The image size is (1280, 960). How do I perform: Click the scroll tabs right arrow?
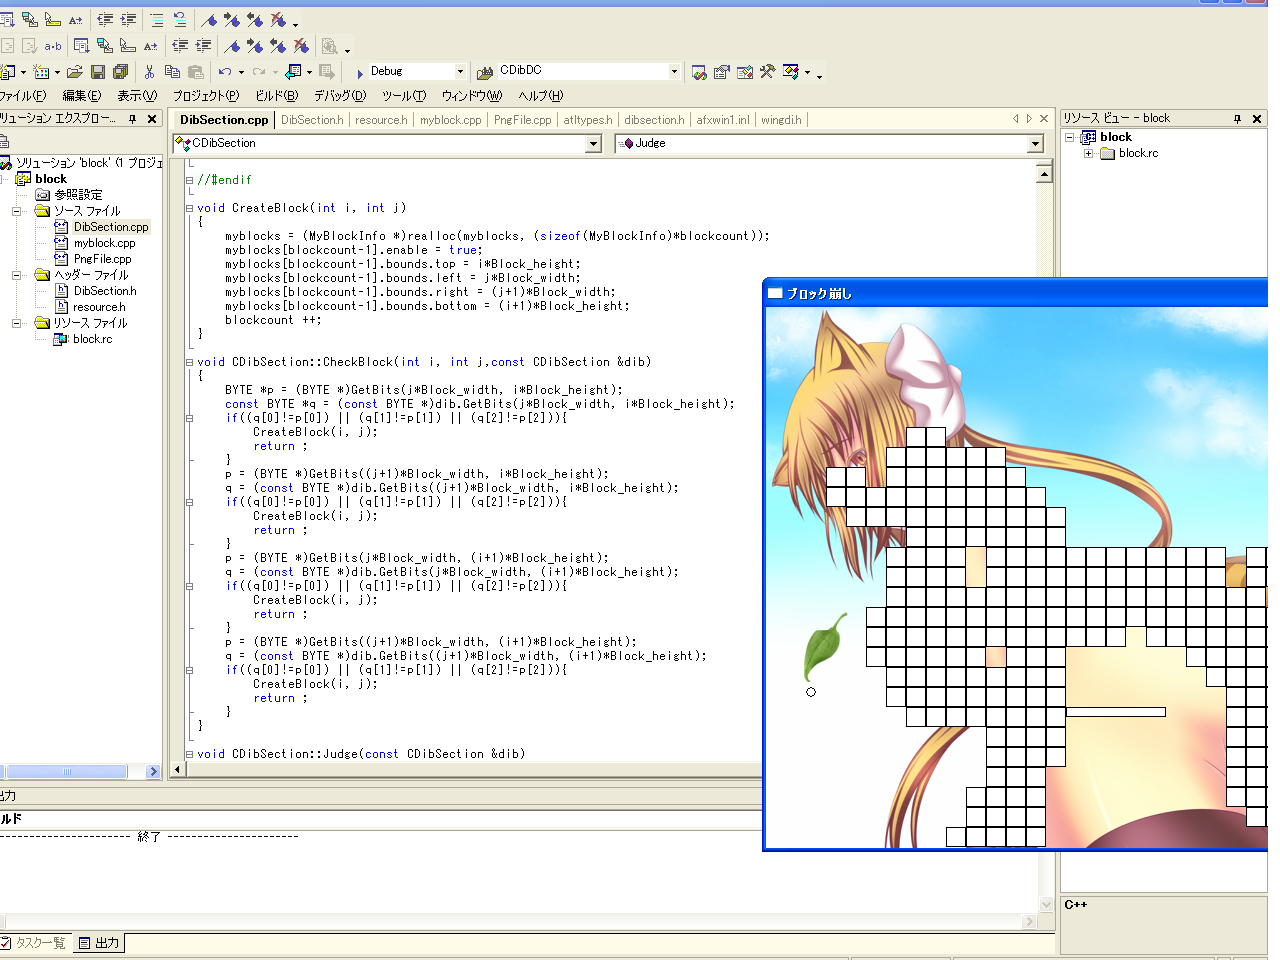(x=1029, y=119)
